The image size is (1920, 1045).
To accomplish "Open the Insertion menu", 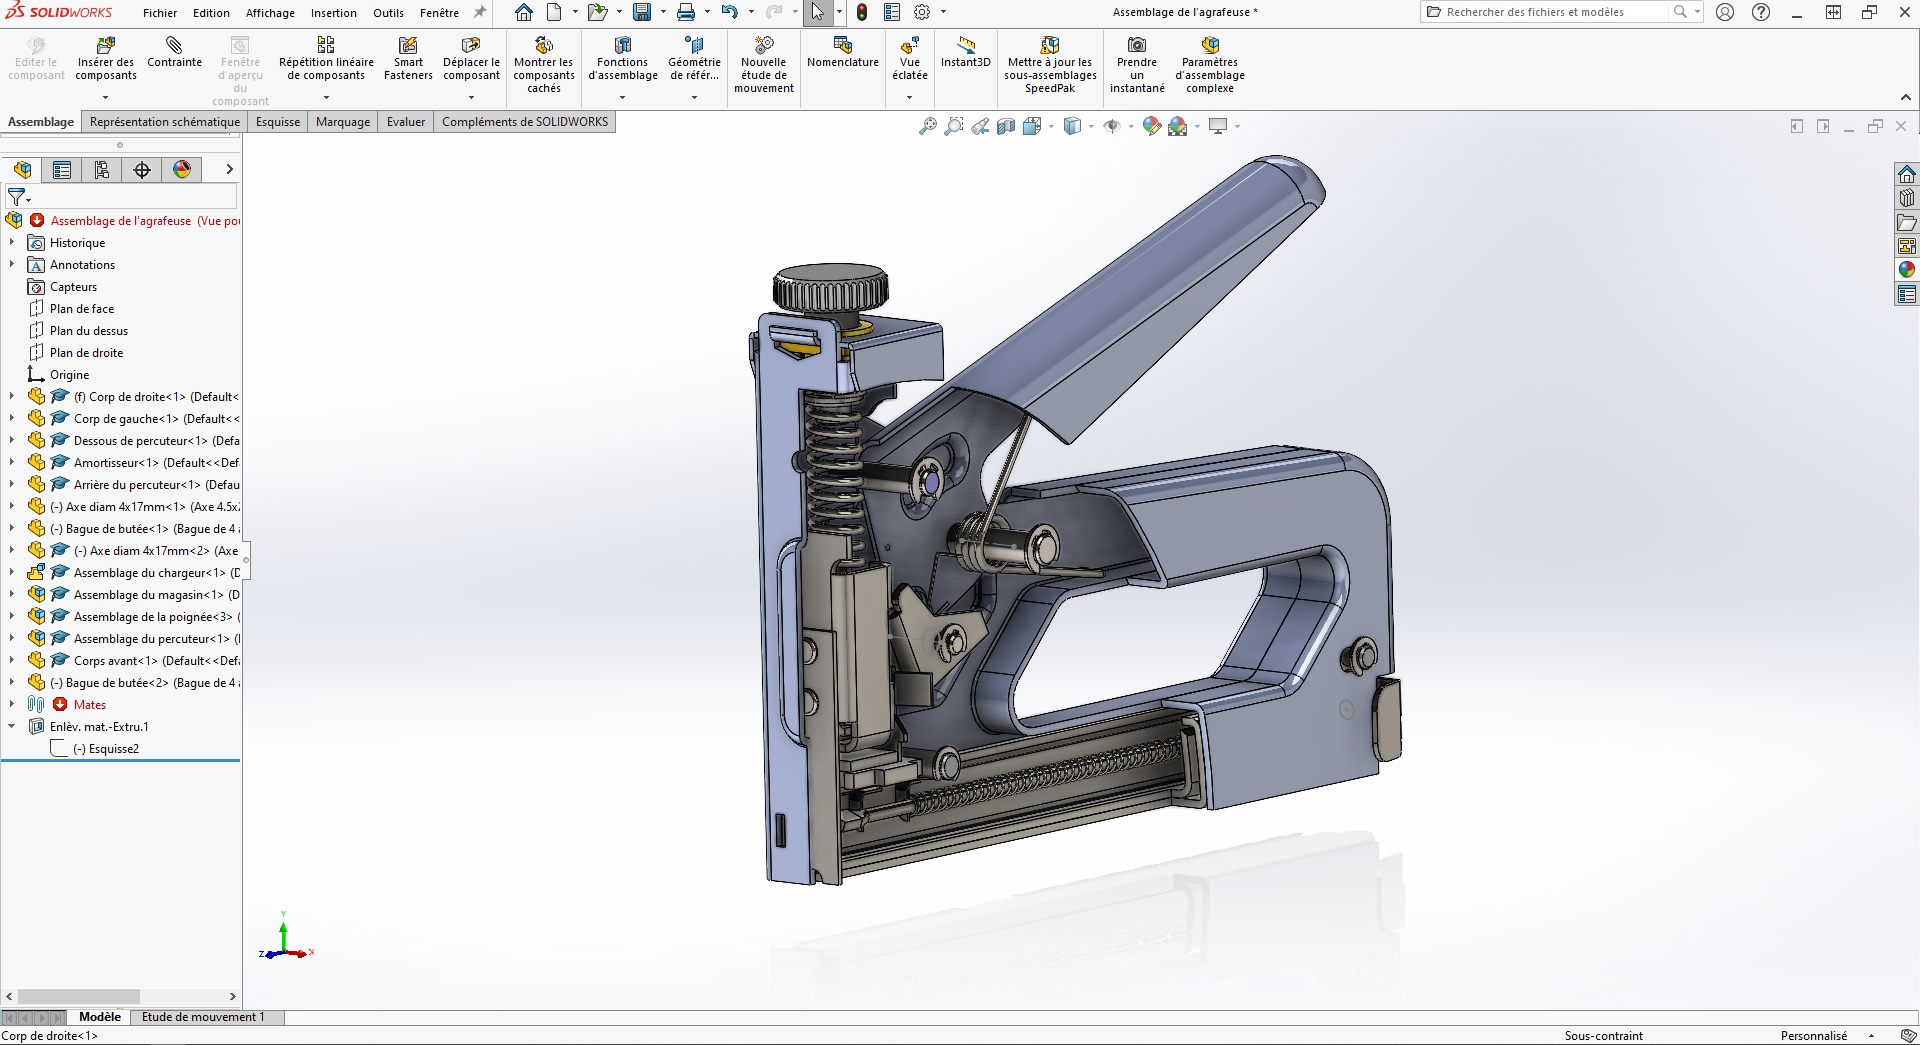I will [x=333, y=13].
